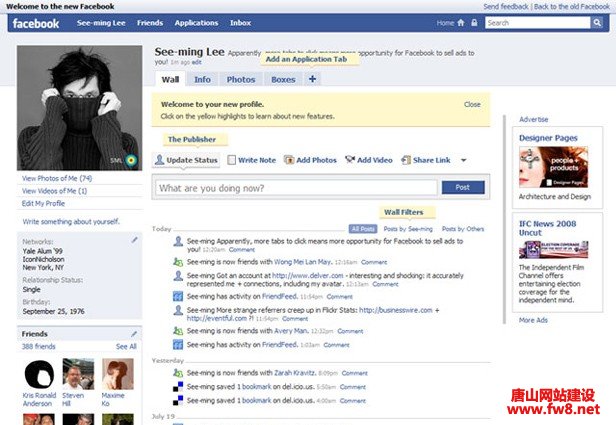Click the Add Video camera icon
The image size is (616, 425).
[350, 159]
